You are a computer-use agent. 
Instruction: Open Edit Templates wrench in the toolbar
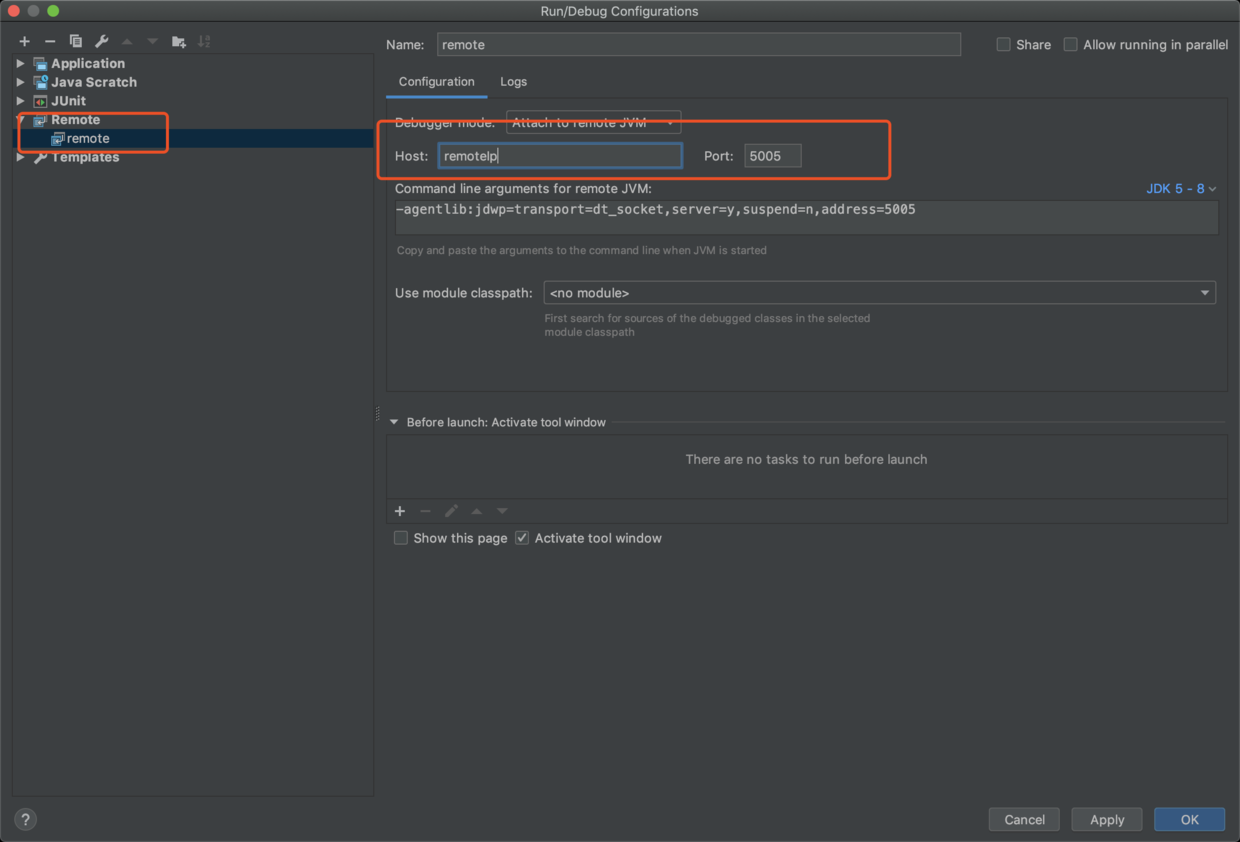click(x=101, y=41)
